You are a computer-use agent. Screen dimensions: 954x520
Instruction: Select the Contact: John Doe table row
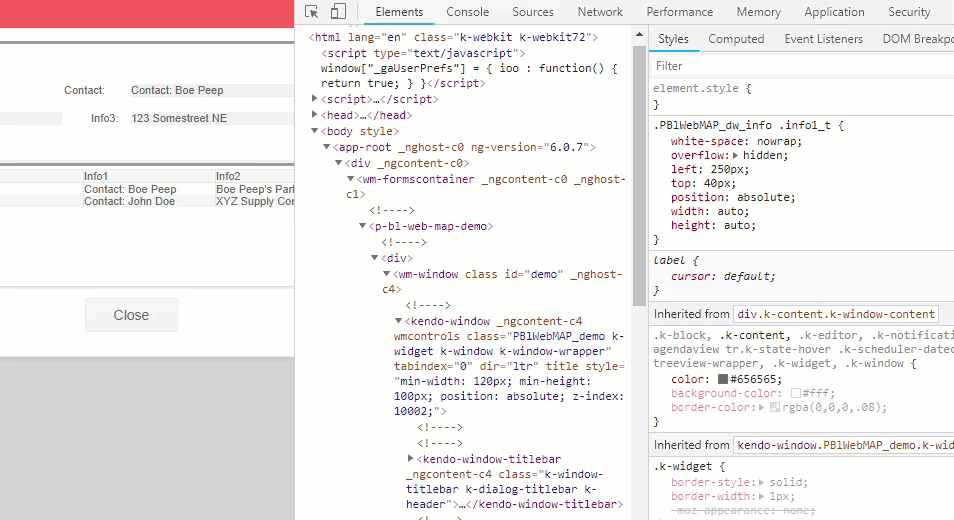click(x=147, y=201)
